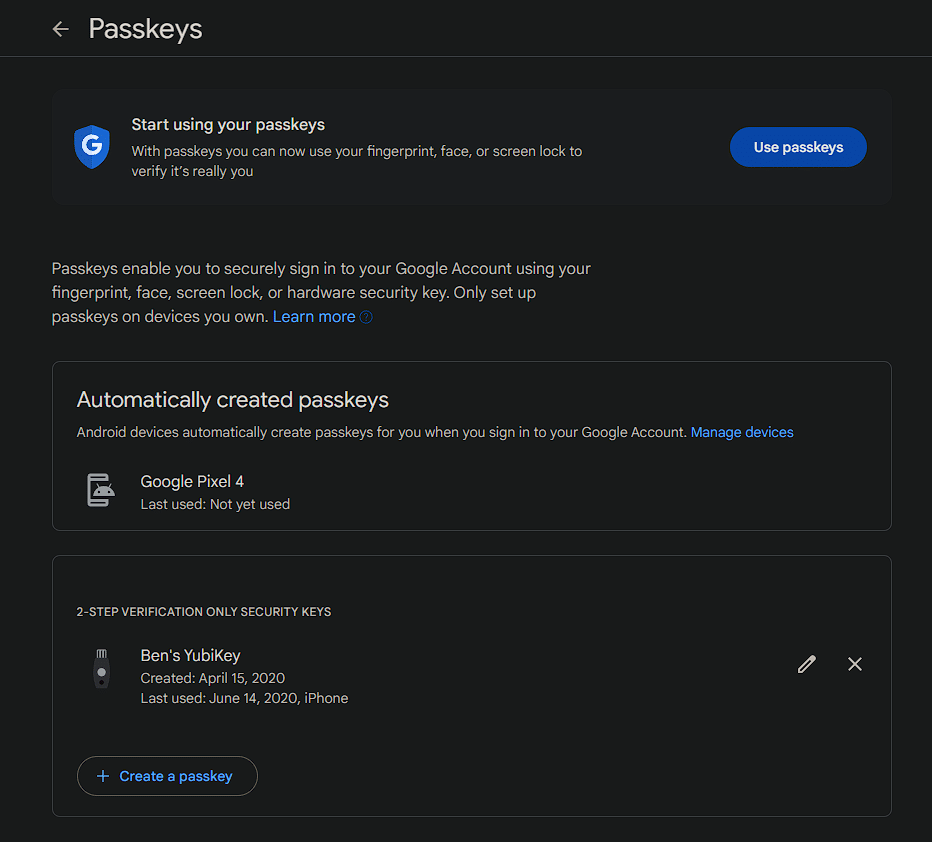Click 'Created: April 15, 2020' text
The height and width of the screenshot is (842, 932).
pyautogui.click(x=213, y=678)
